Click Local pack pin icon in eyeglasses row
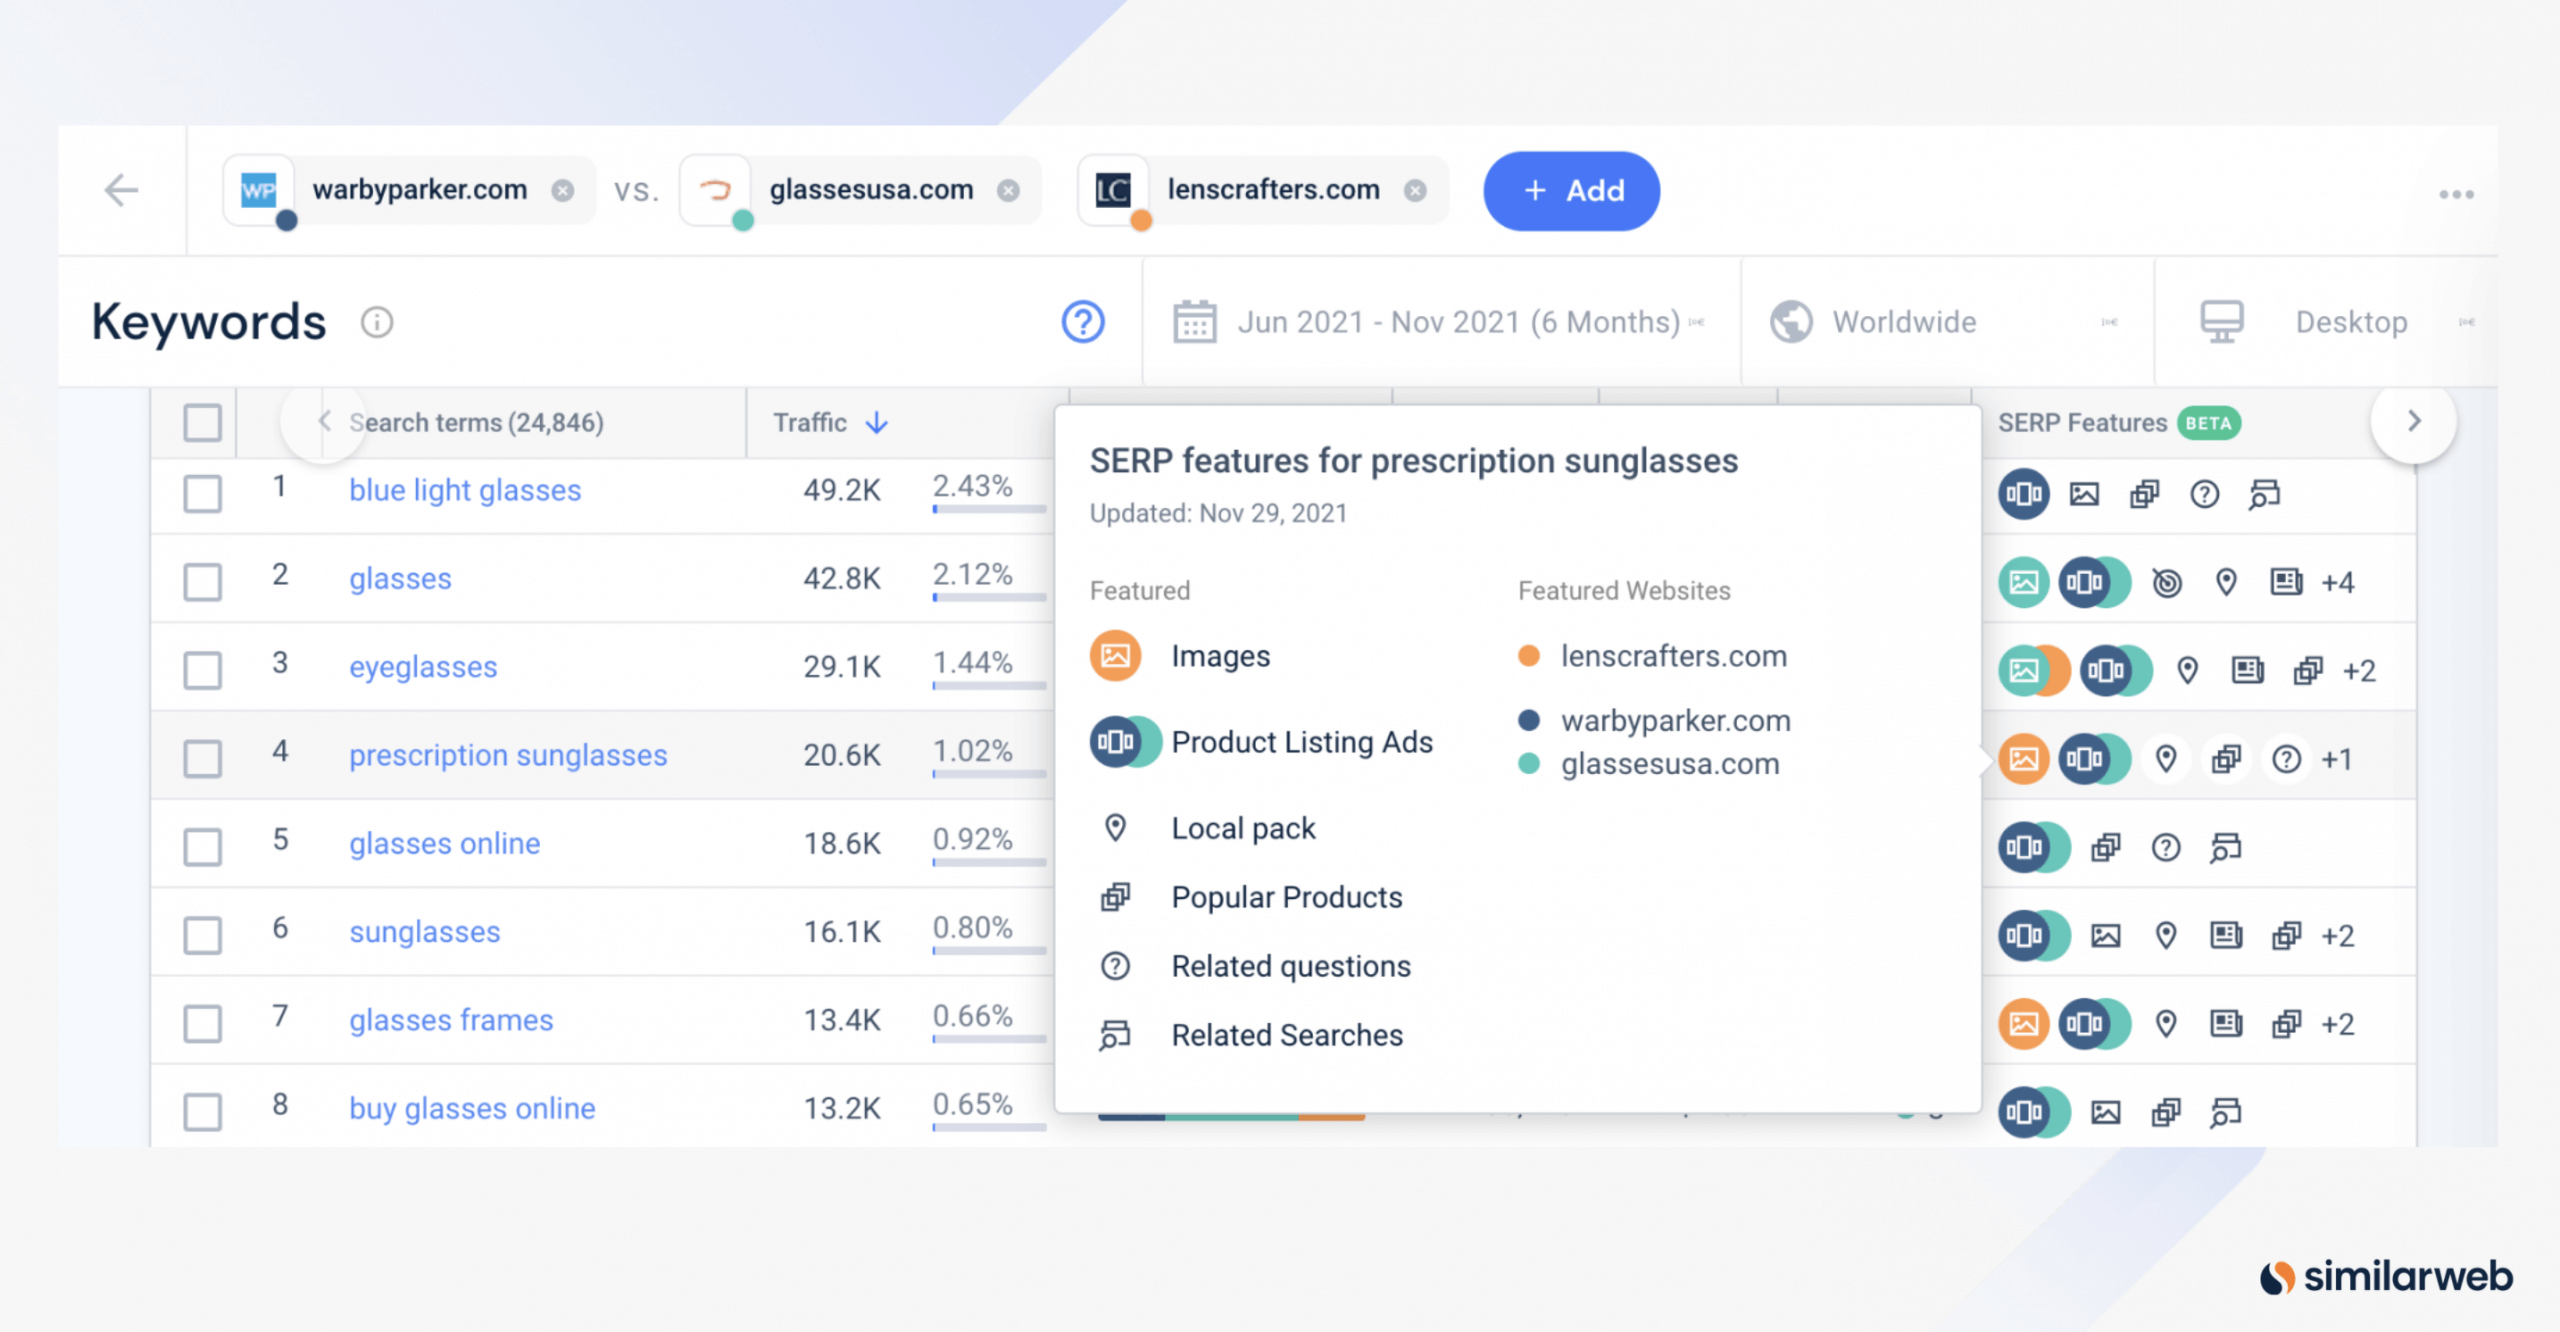 2187,670
